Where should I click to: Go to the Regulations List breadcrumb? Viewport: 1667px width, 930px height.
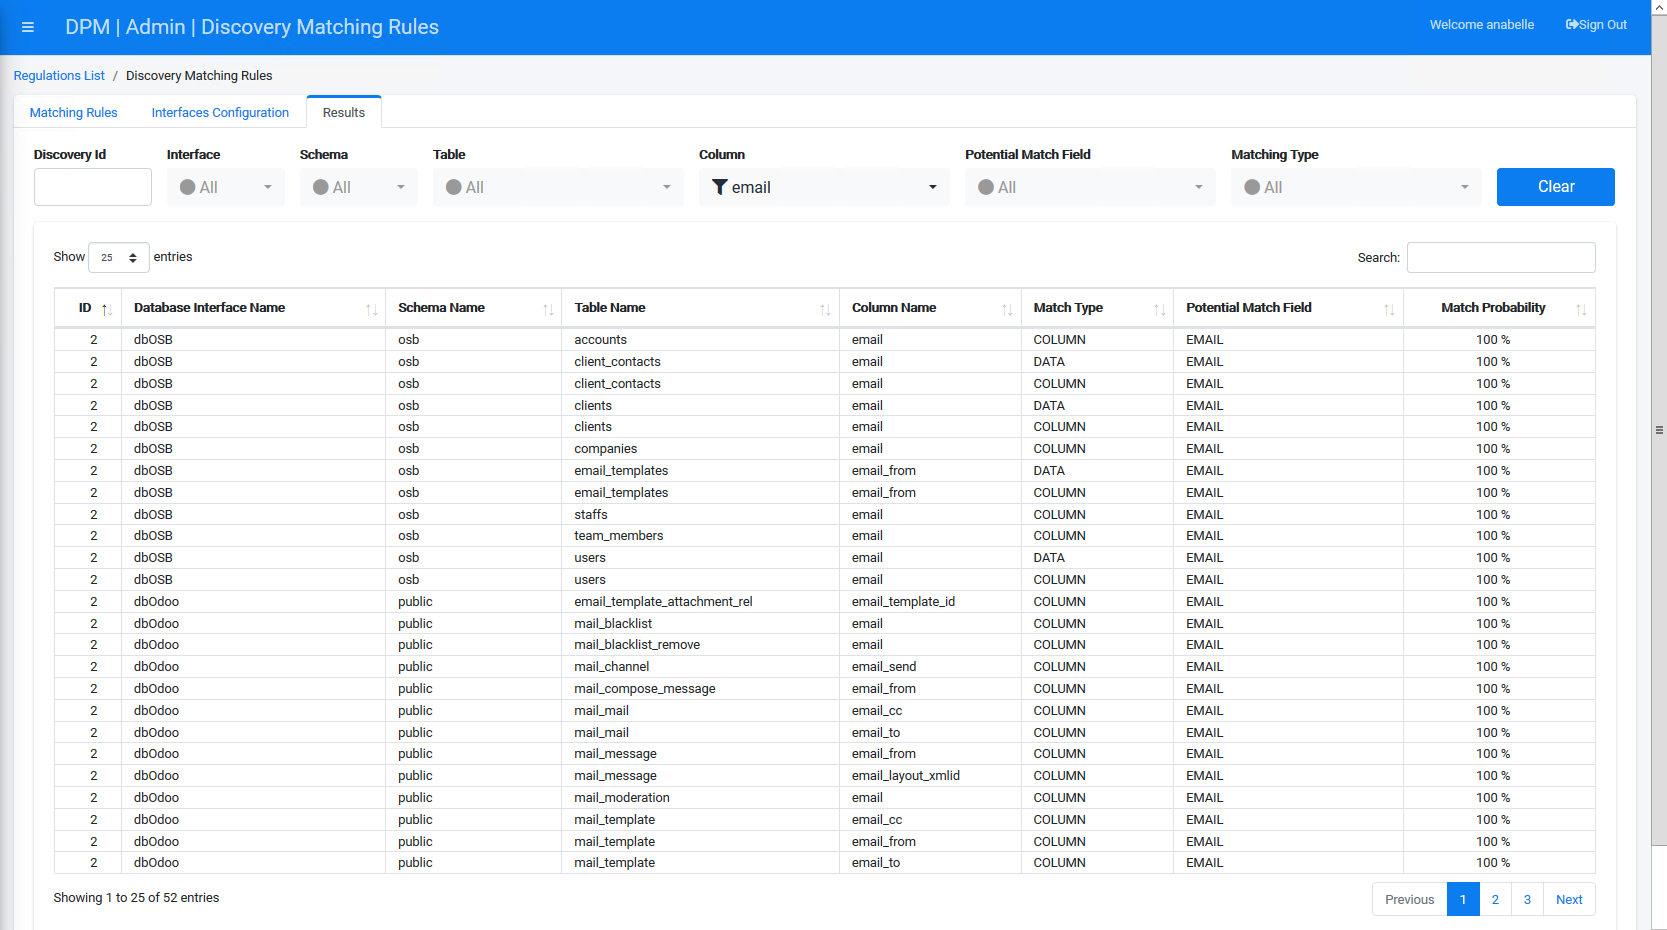[59, 76]
